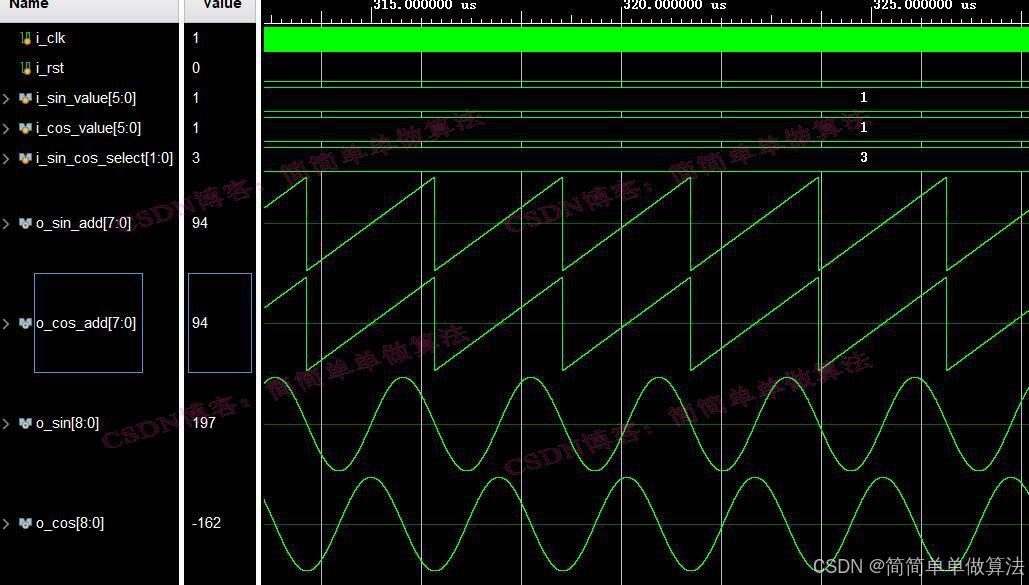The width and height of the screenshot is (1029, 585).
Task: Select the i_sin_value[5:0] signal name
Action: click(x=86, y=98)
